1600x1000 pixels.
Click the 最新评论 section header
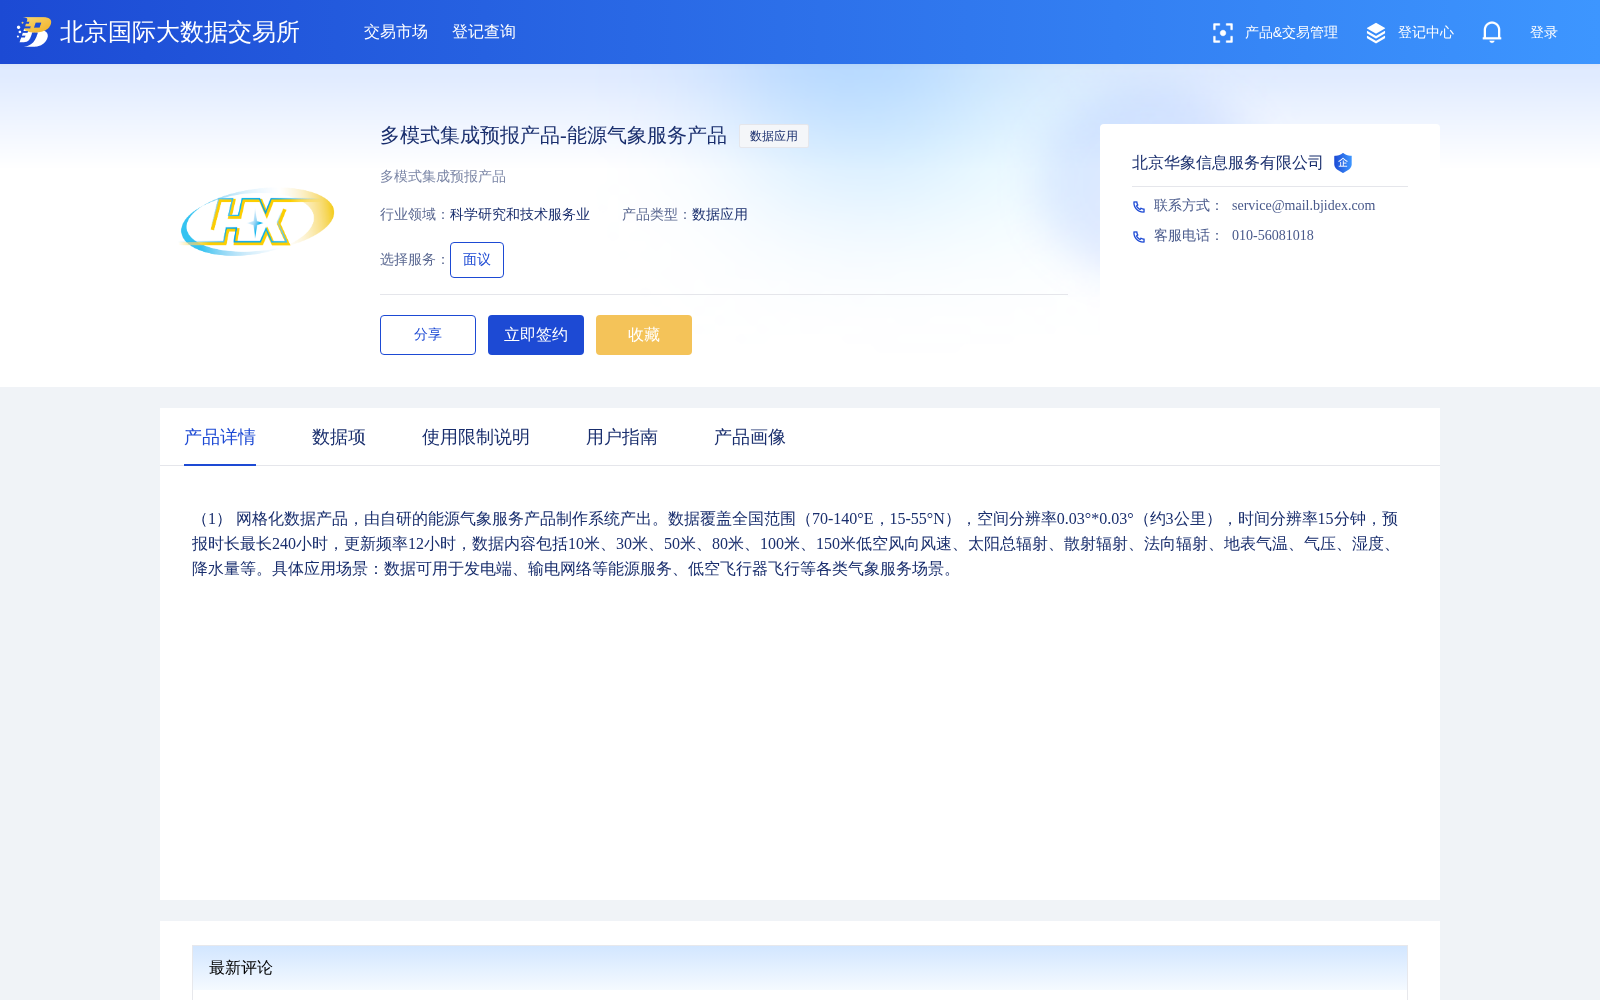coord(800,968)
